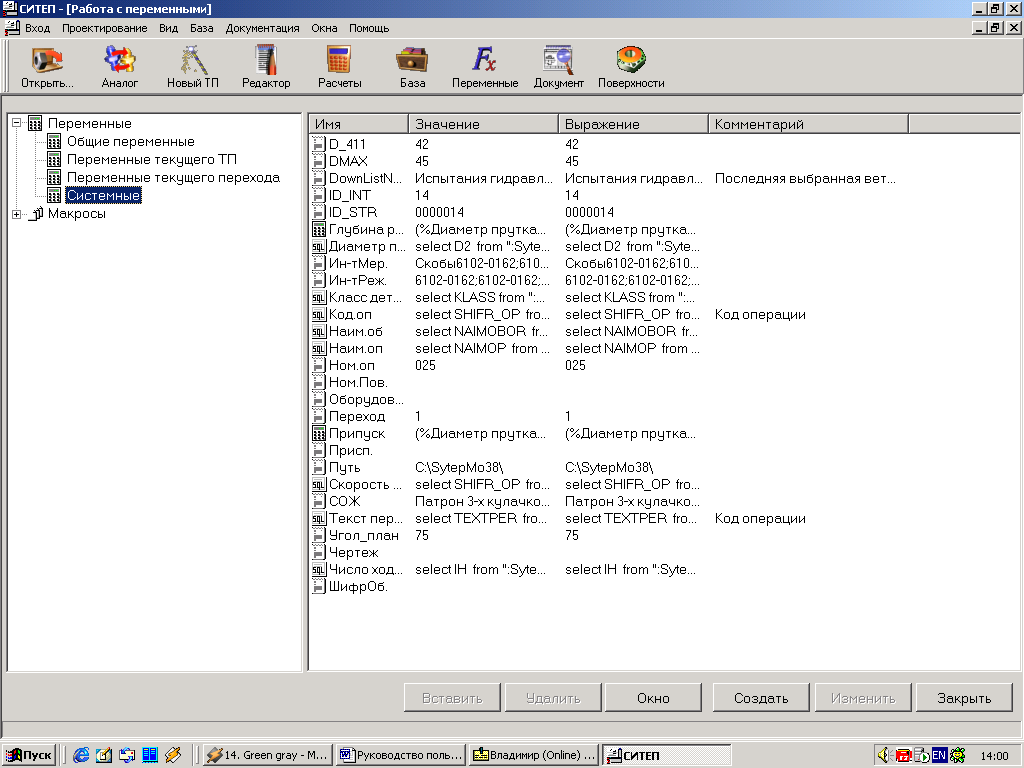Click the SQL icon beside Скорость
Screen dimensions: 1024x768
319,484
